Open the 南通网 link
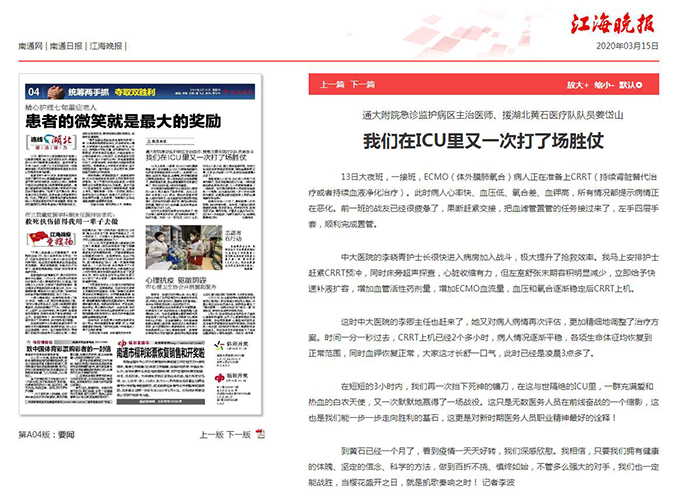 [32, 46]
